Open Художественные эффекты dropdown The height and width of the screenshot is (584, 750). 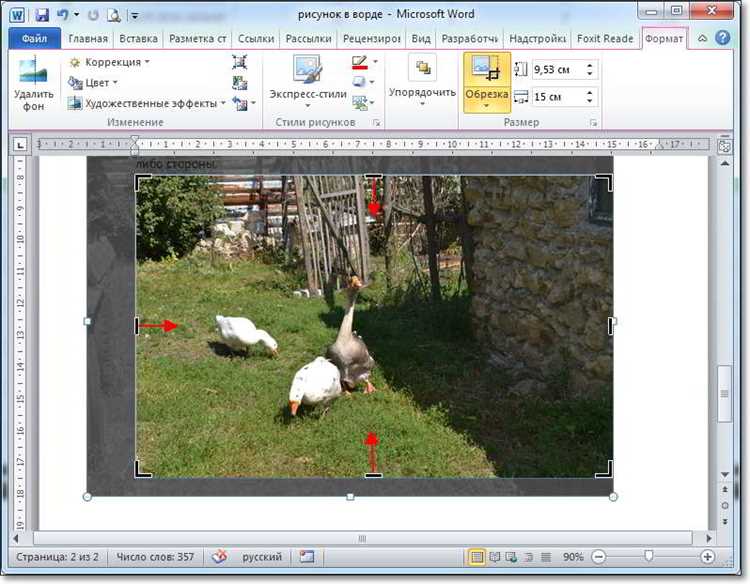(146, 103)
